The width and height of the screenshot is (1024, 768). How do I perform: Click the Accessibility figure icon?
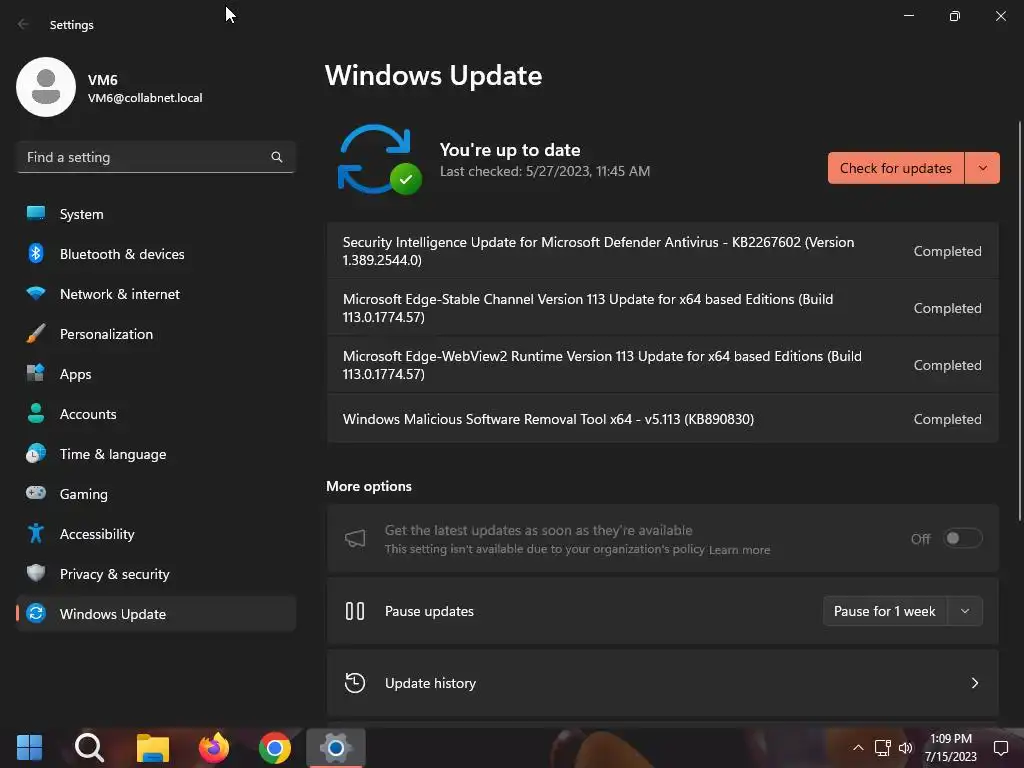click(x=36, y=534)
